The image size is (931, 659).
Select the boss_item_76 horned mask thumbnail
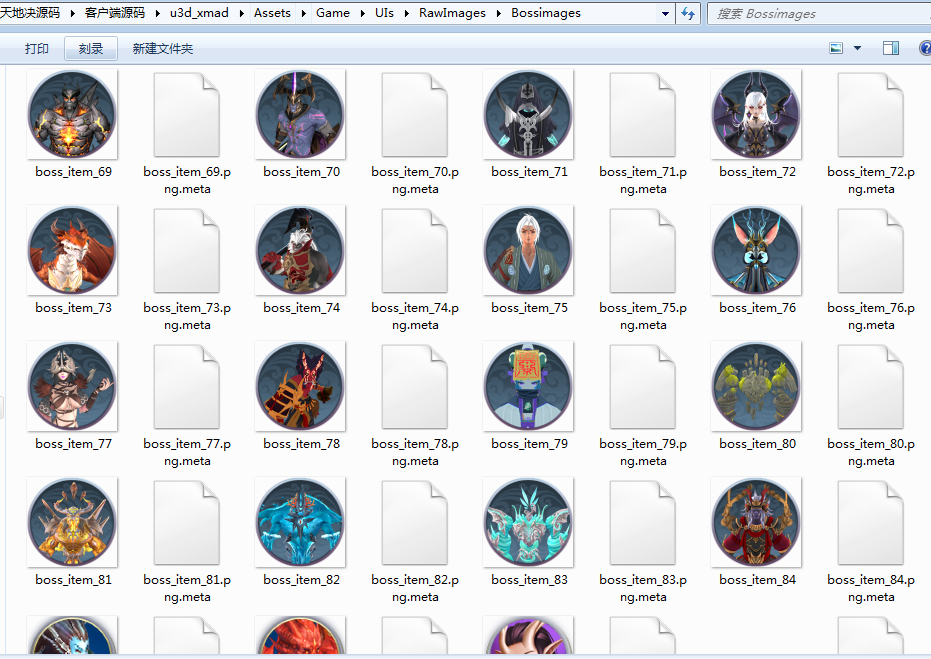pyautogui.click(x=756, y=250)
